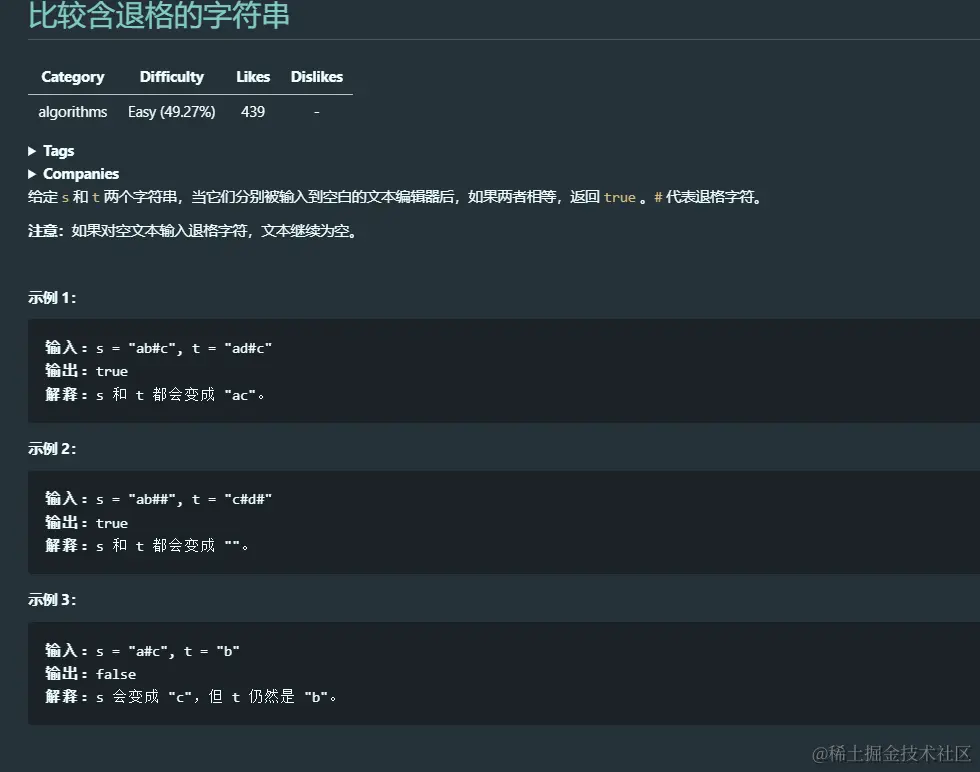
Task: Select the inline code token true
Action: (x=620, y=197)
